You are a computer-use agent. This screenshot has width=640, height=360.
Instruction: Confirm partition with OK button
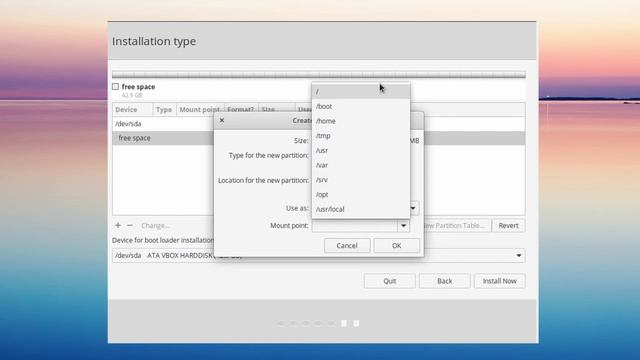[x=396, y=245]
